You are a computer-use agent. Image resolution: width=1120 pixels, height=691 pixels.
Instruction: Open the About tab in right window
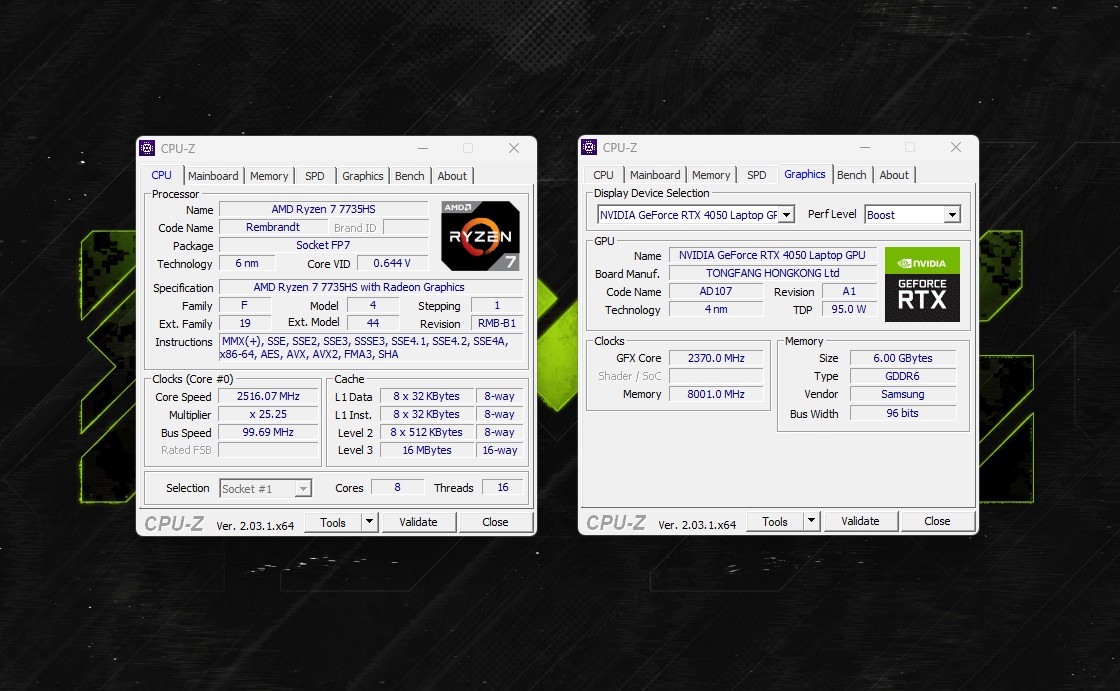894,175
